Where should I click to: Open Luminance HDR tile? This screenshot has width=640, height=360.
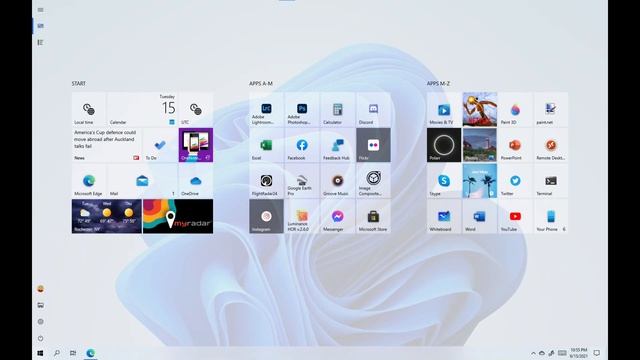[x=302, y=216]
